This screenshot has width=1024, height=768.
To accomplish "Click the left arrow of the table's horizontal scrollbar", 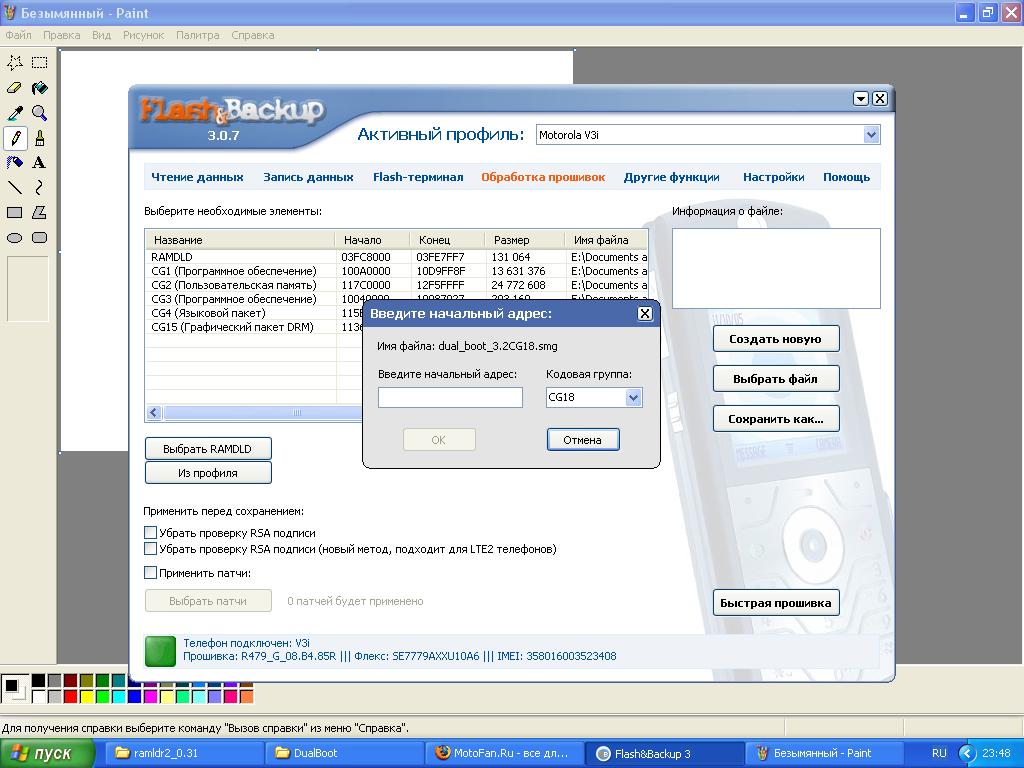I will (154, 412).
